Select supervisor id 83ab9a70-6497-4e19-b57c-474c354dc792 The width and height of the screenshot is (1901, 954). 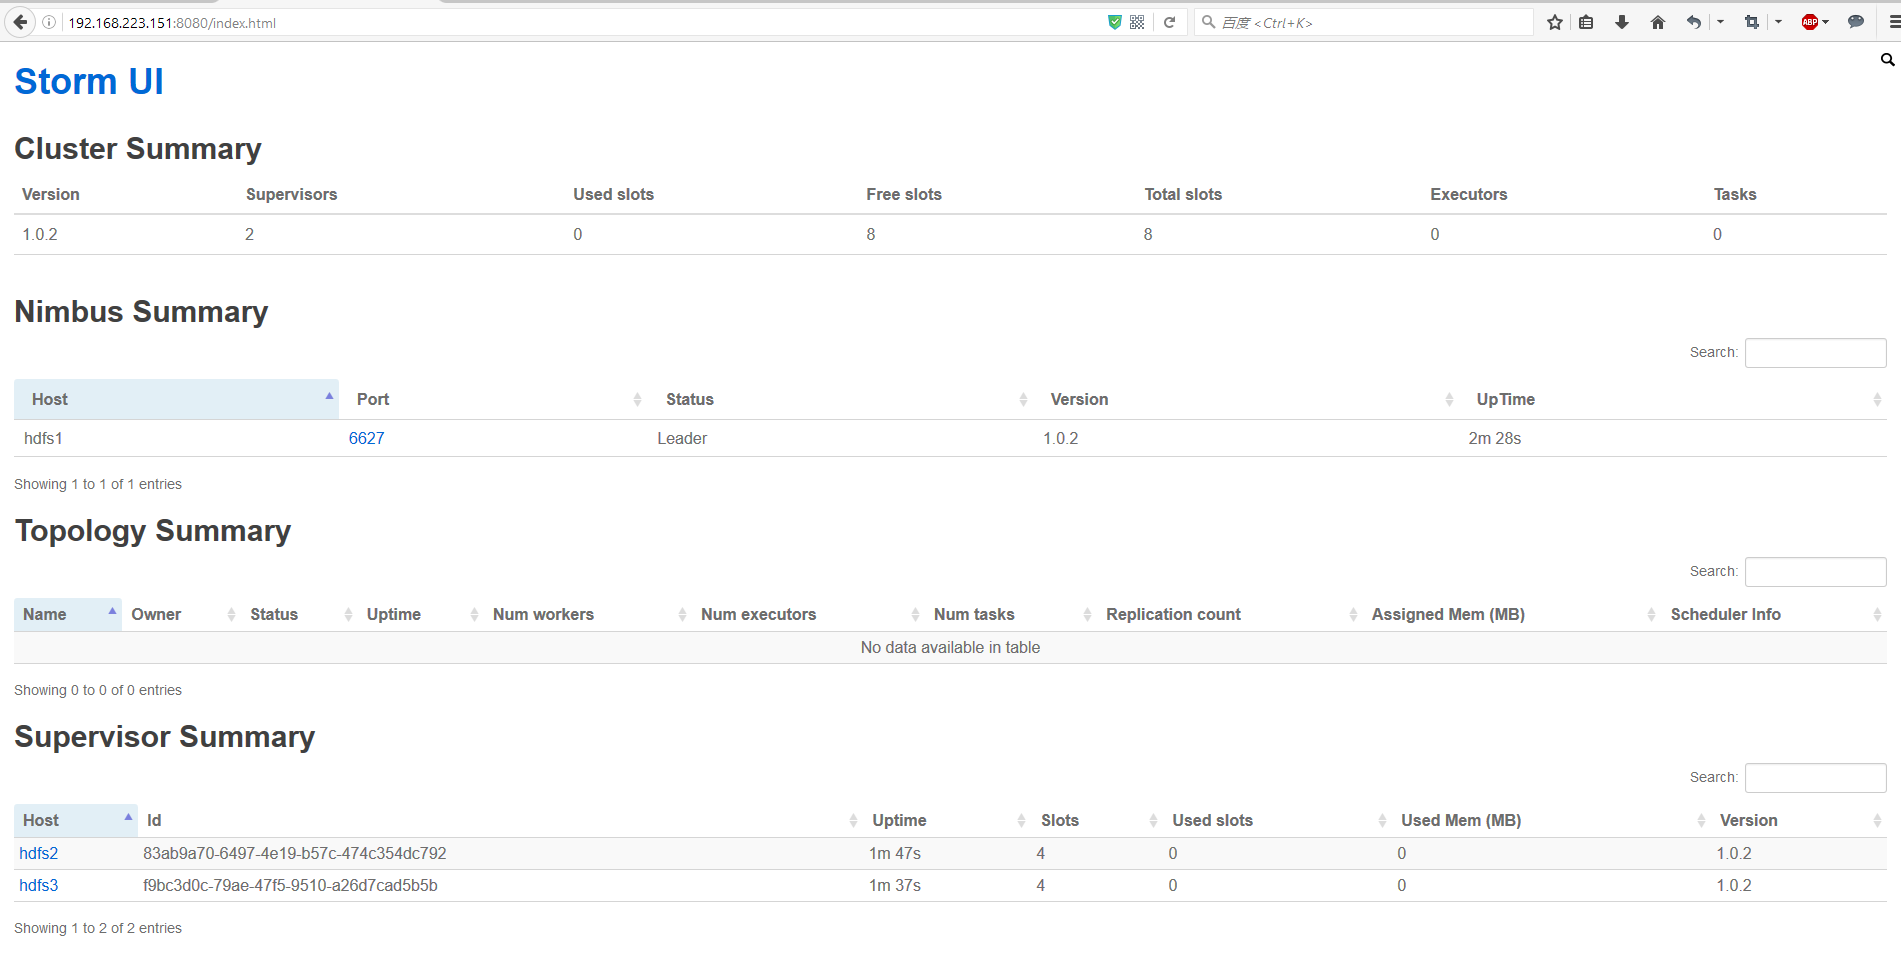(295, 853)
